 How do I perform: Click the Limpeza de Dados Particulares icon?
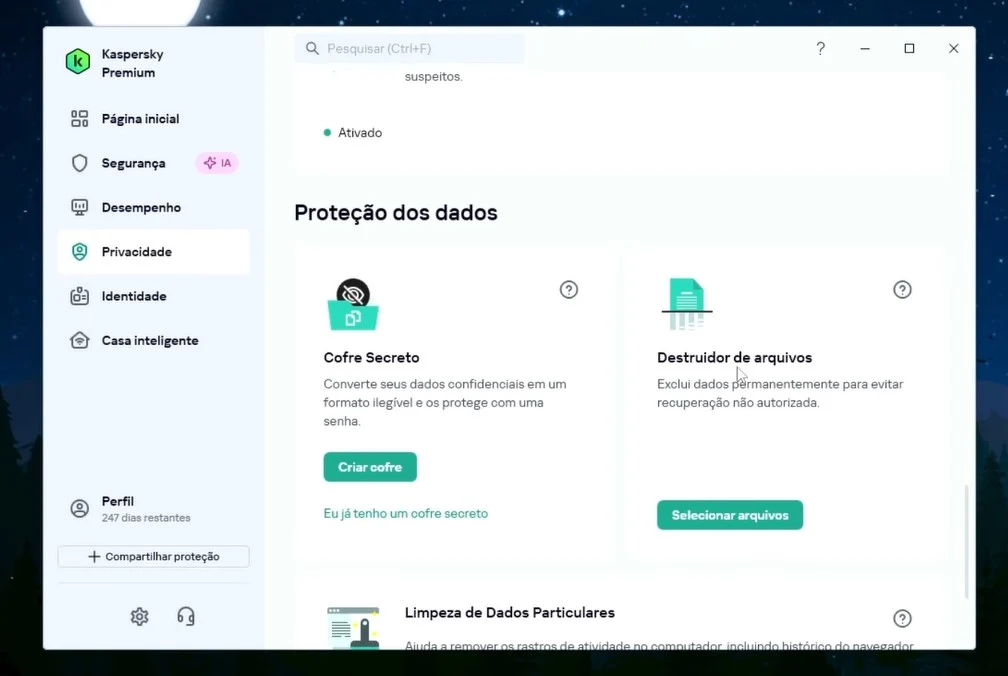pos(353,628)
